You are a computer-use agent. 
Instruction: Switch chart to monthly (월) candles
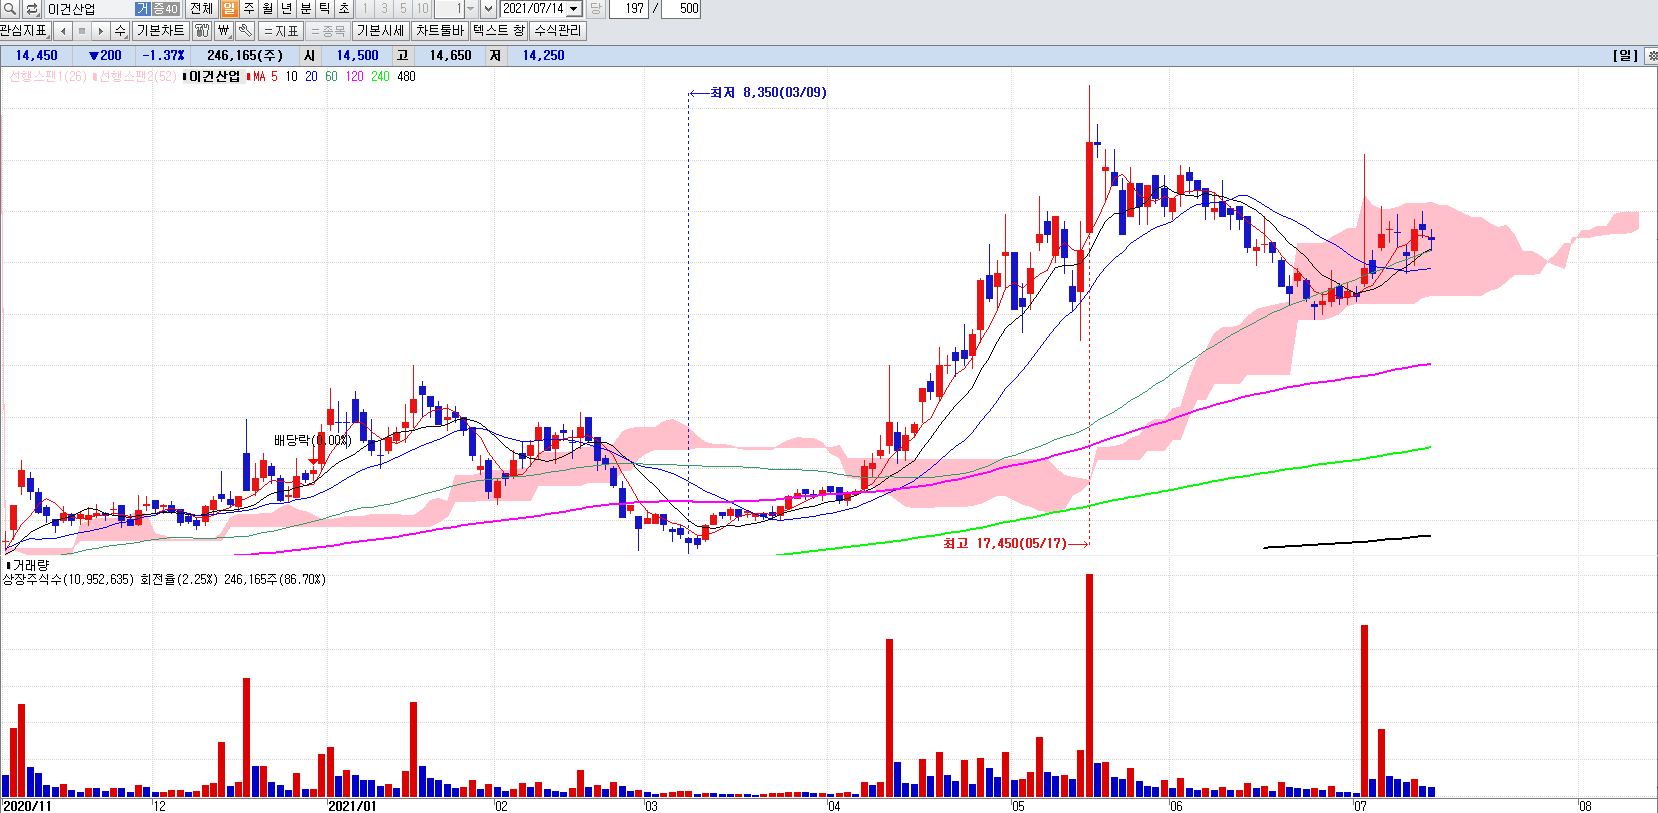(267, 9)
